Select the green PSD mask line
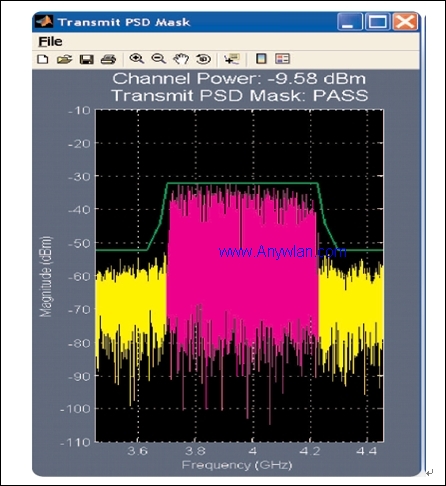Screen dimensions: 446x486 tap(243, 183)
